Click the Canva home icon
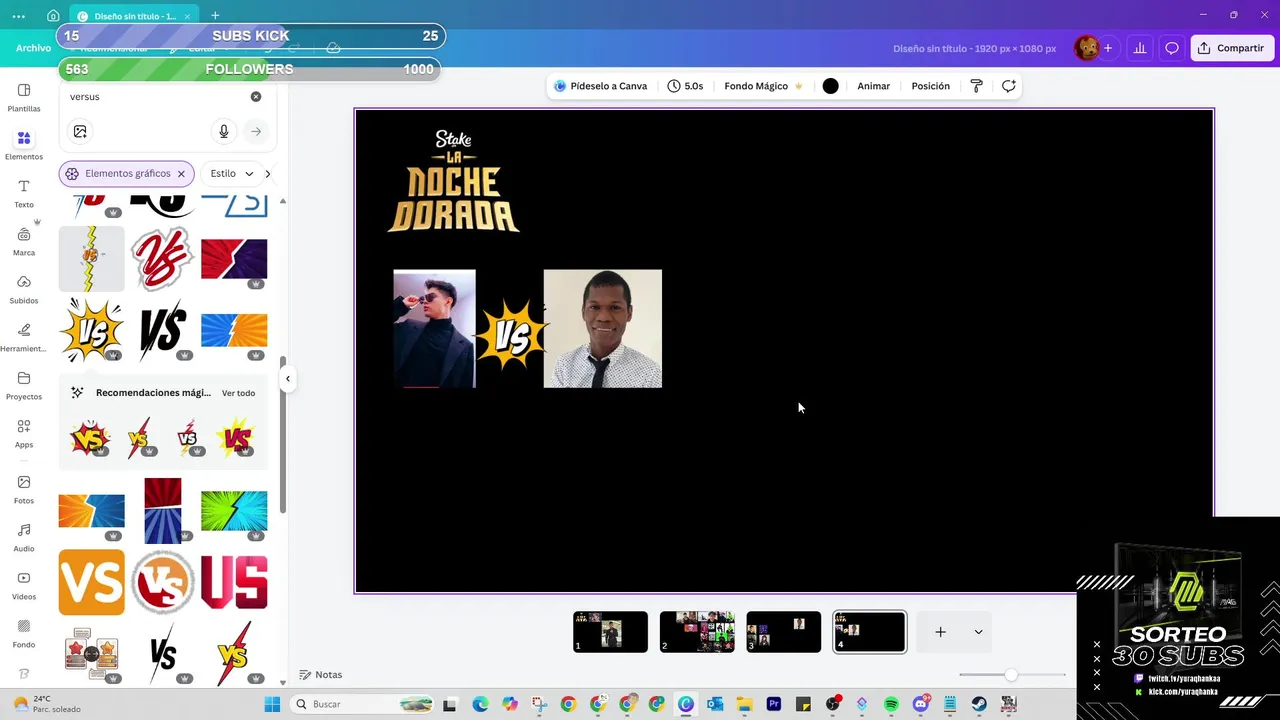Viewport: 1280px width, 720px height. (53, 16)
